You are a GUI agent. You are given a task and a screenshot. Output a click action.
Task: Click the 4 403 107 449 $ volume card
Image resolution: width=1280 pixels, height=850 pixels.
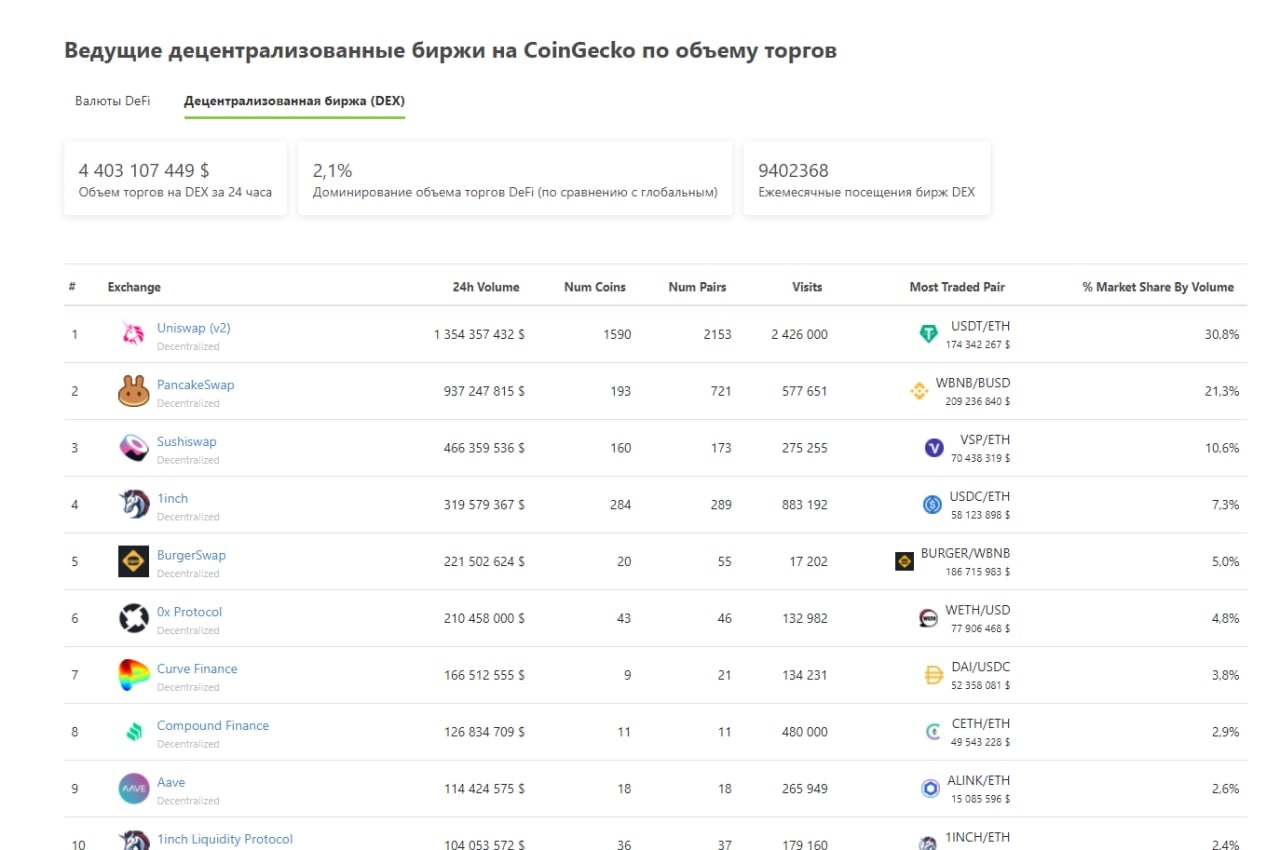(x=175, y=179)
